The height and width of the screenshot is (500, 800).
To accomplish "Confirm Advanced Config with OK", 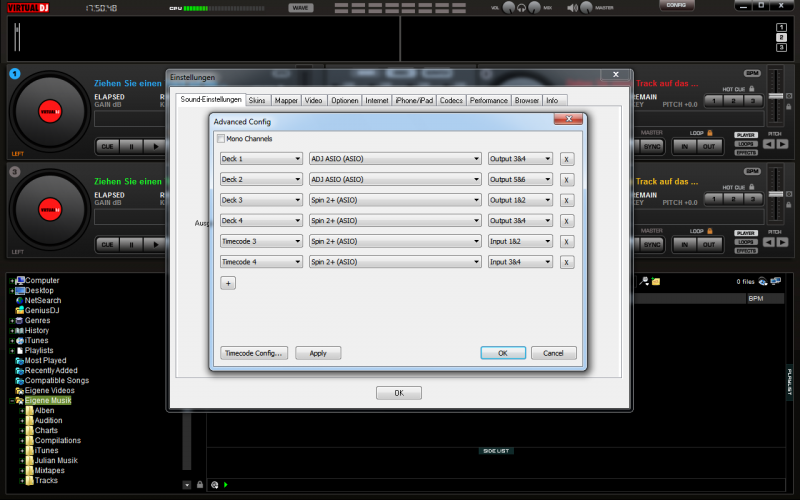I will click(503, 353).
